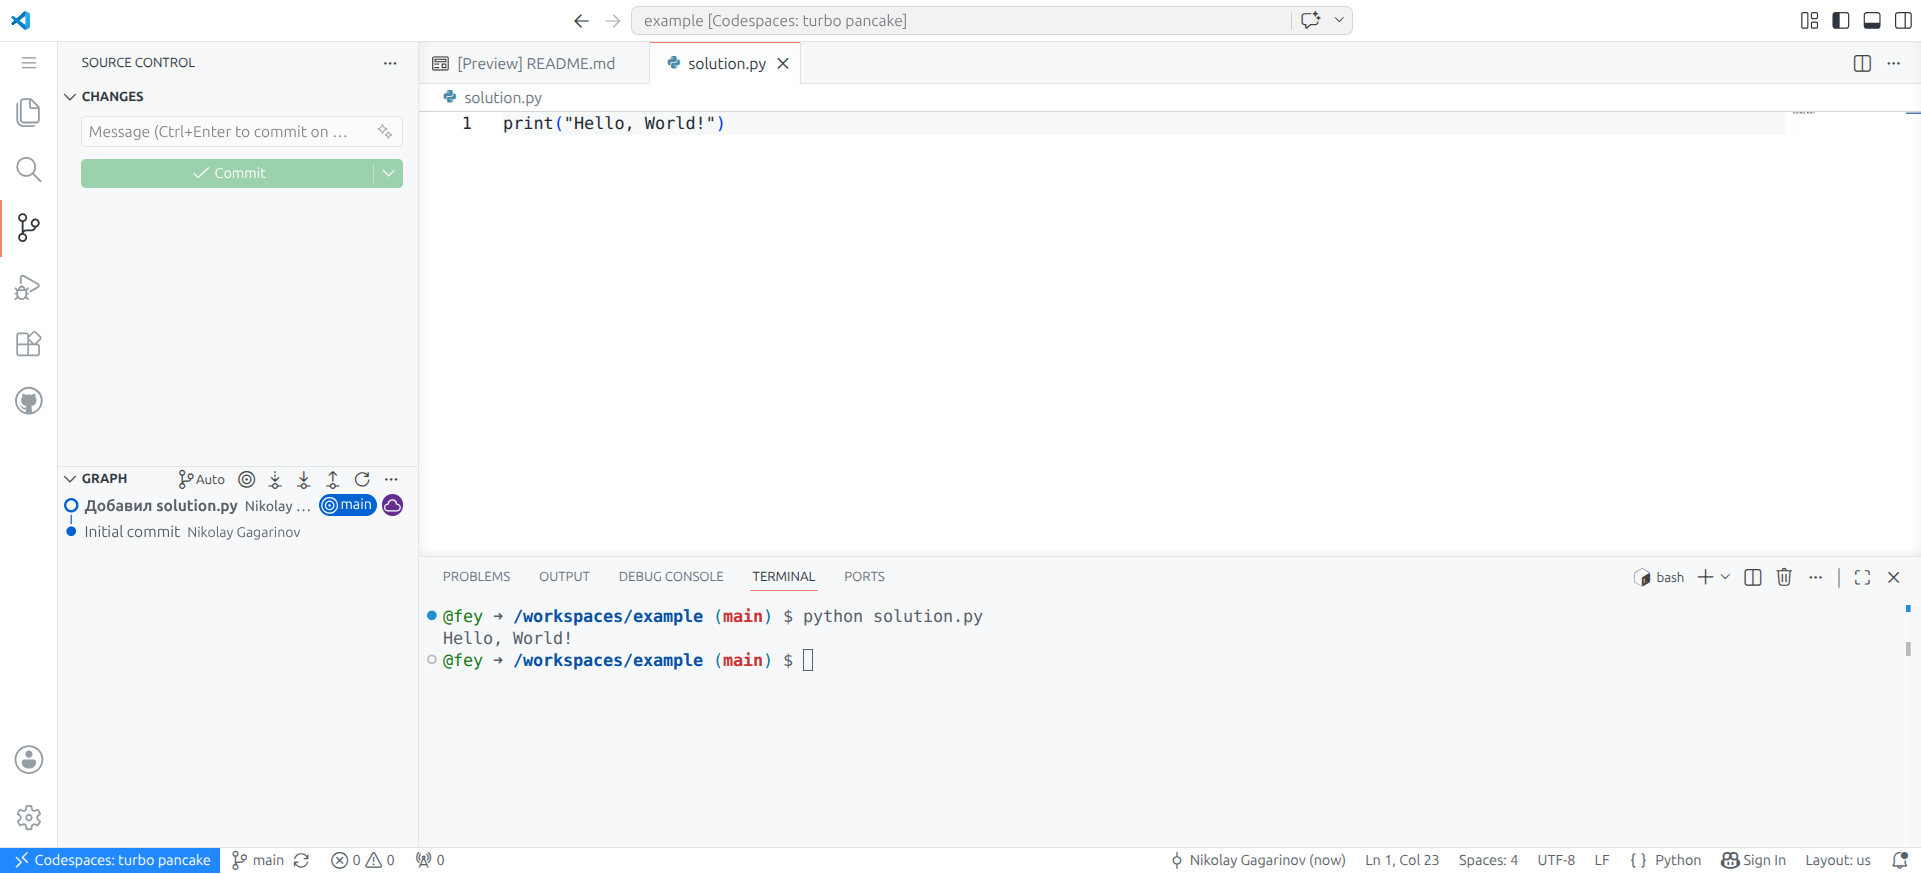Open the hamburger application menu
The image size is (1921, 874).
pos(29,63)
